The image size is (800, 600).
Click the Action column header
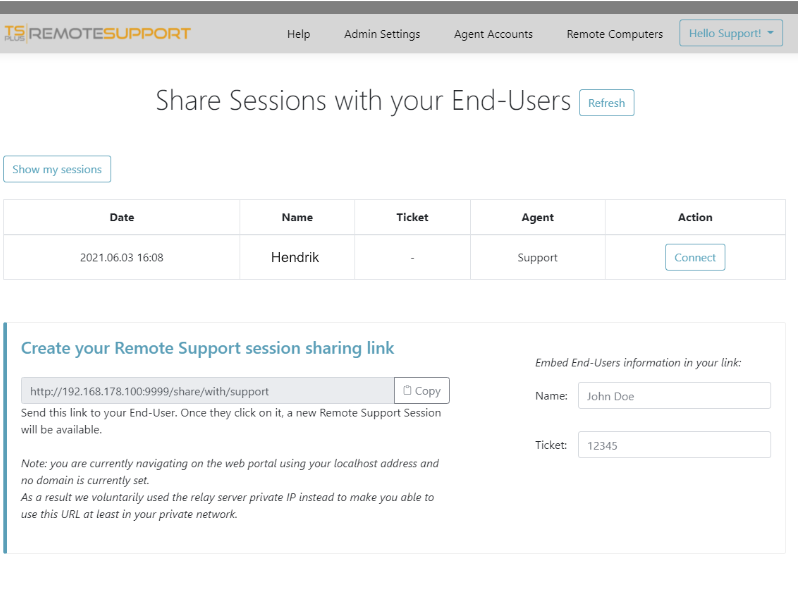click(x=695, y=217)
